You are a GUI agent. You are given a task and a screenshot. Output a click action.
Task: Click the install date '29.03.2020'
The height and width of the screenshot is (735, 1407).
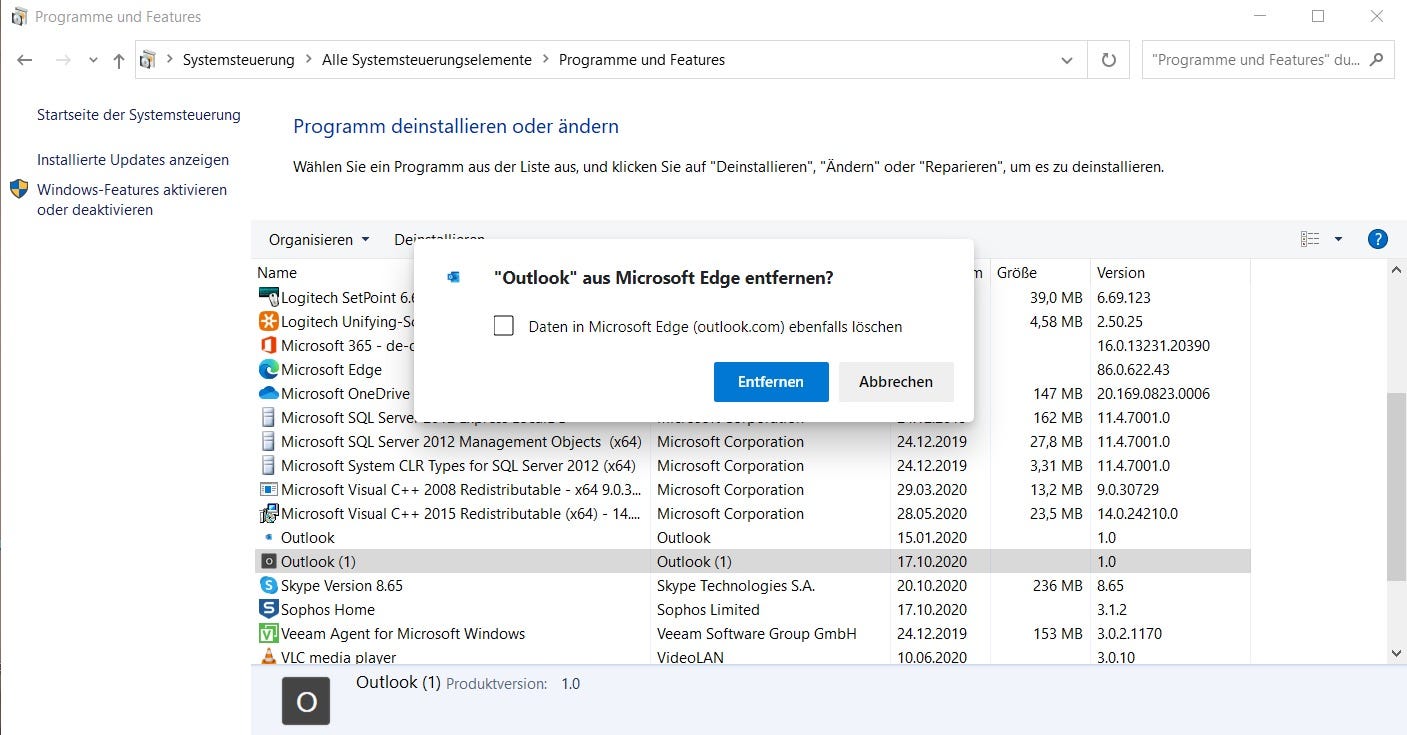[932, 489]
